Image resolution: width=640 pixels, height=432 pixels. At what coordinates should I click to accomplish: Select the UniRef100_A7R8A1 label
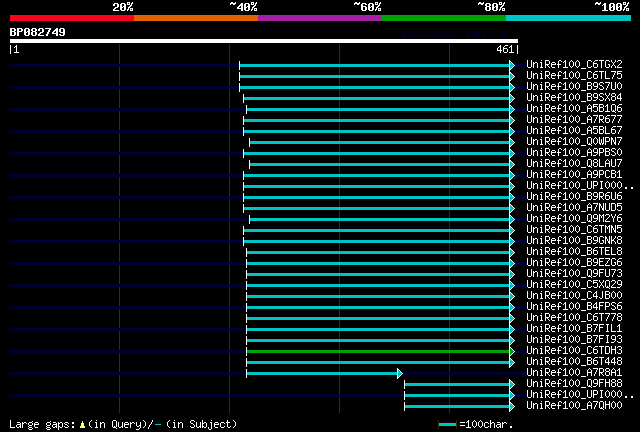[x=574, y=373]
